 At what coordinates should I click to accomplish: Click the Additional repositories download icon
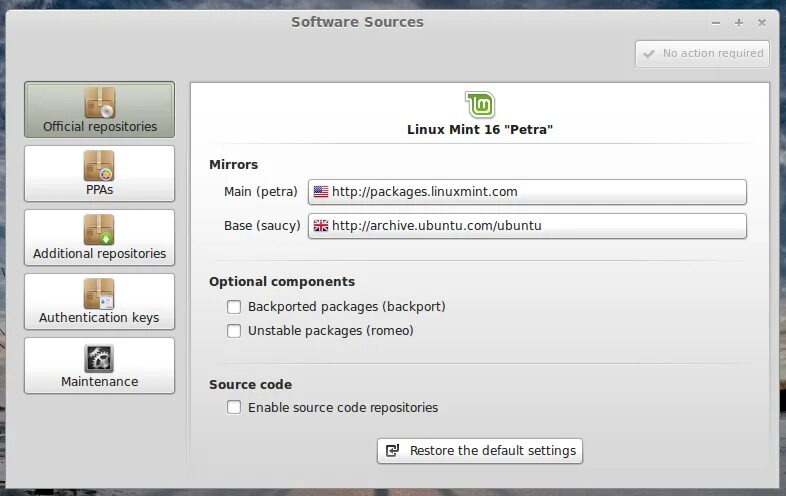(99, 230)
